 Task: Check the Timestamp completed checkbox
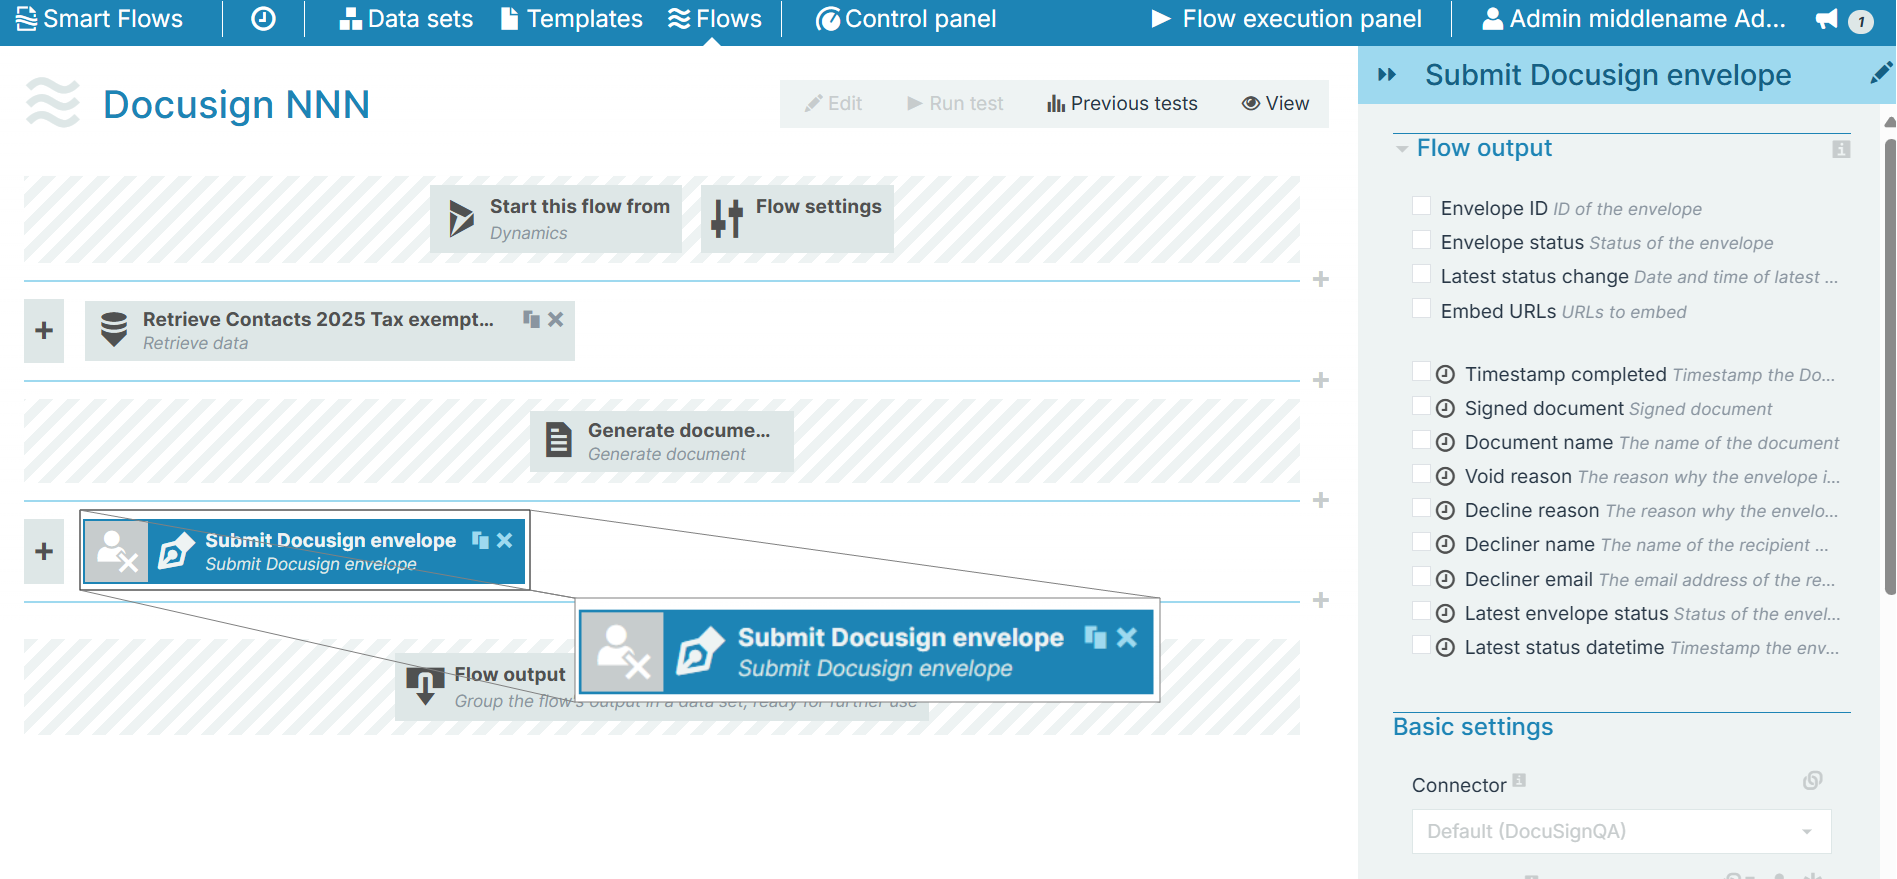1421,372
